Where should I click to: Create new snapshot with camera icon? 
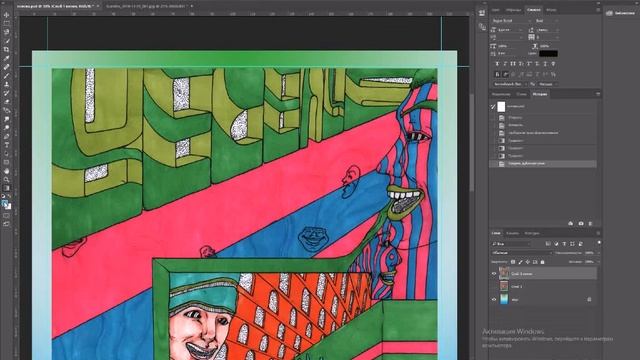(581, 224)
